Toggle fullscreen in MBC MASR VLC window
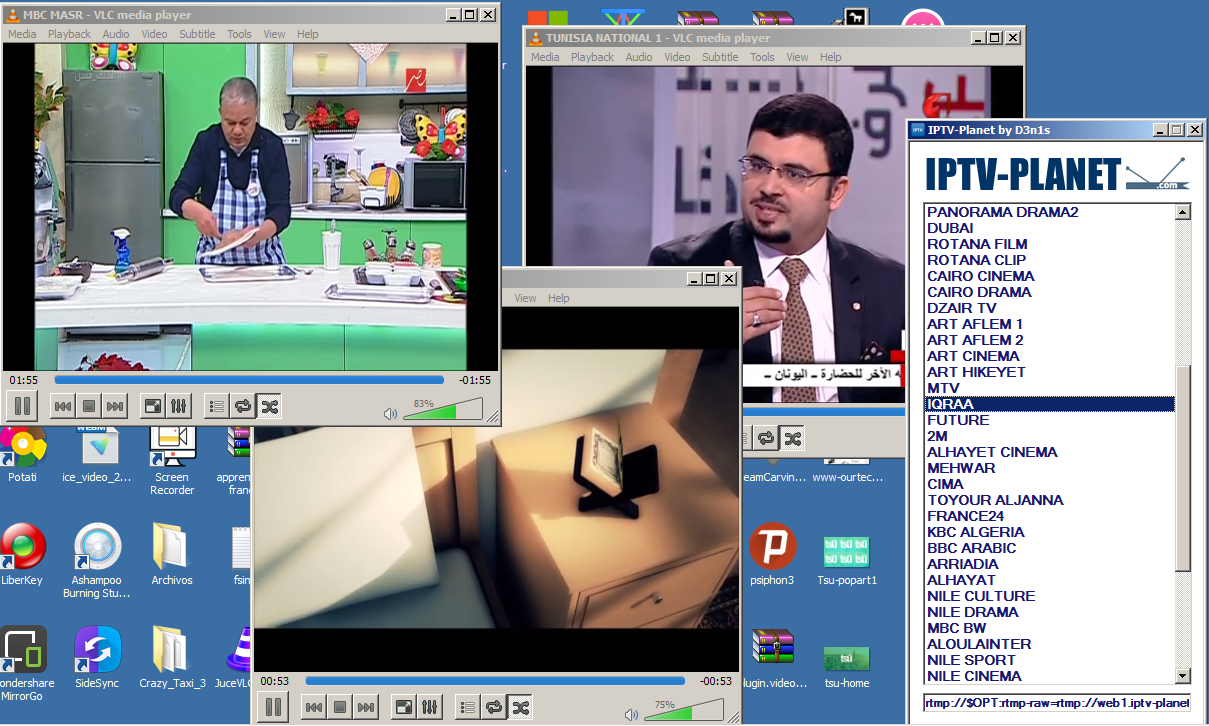 153,406
